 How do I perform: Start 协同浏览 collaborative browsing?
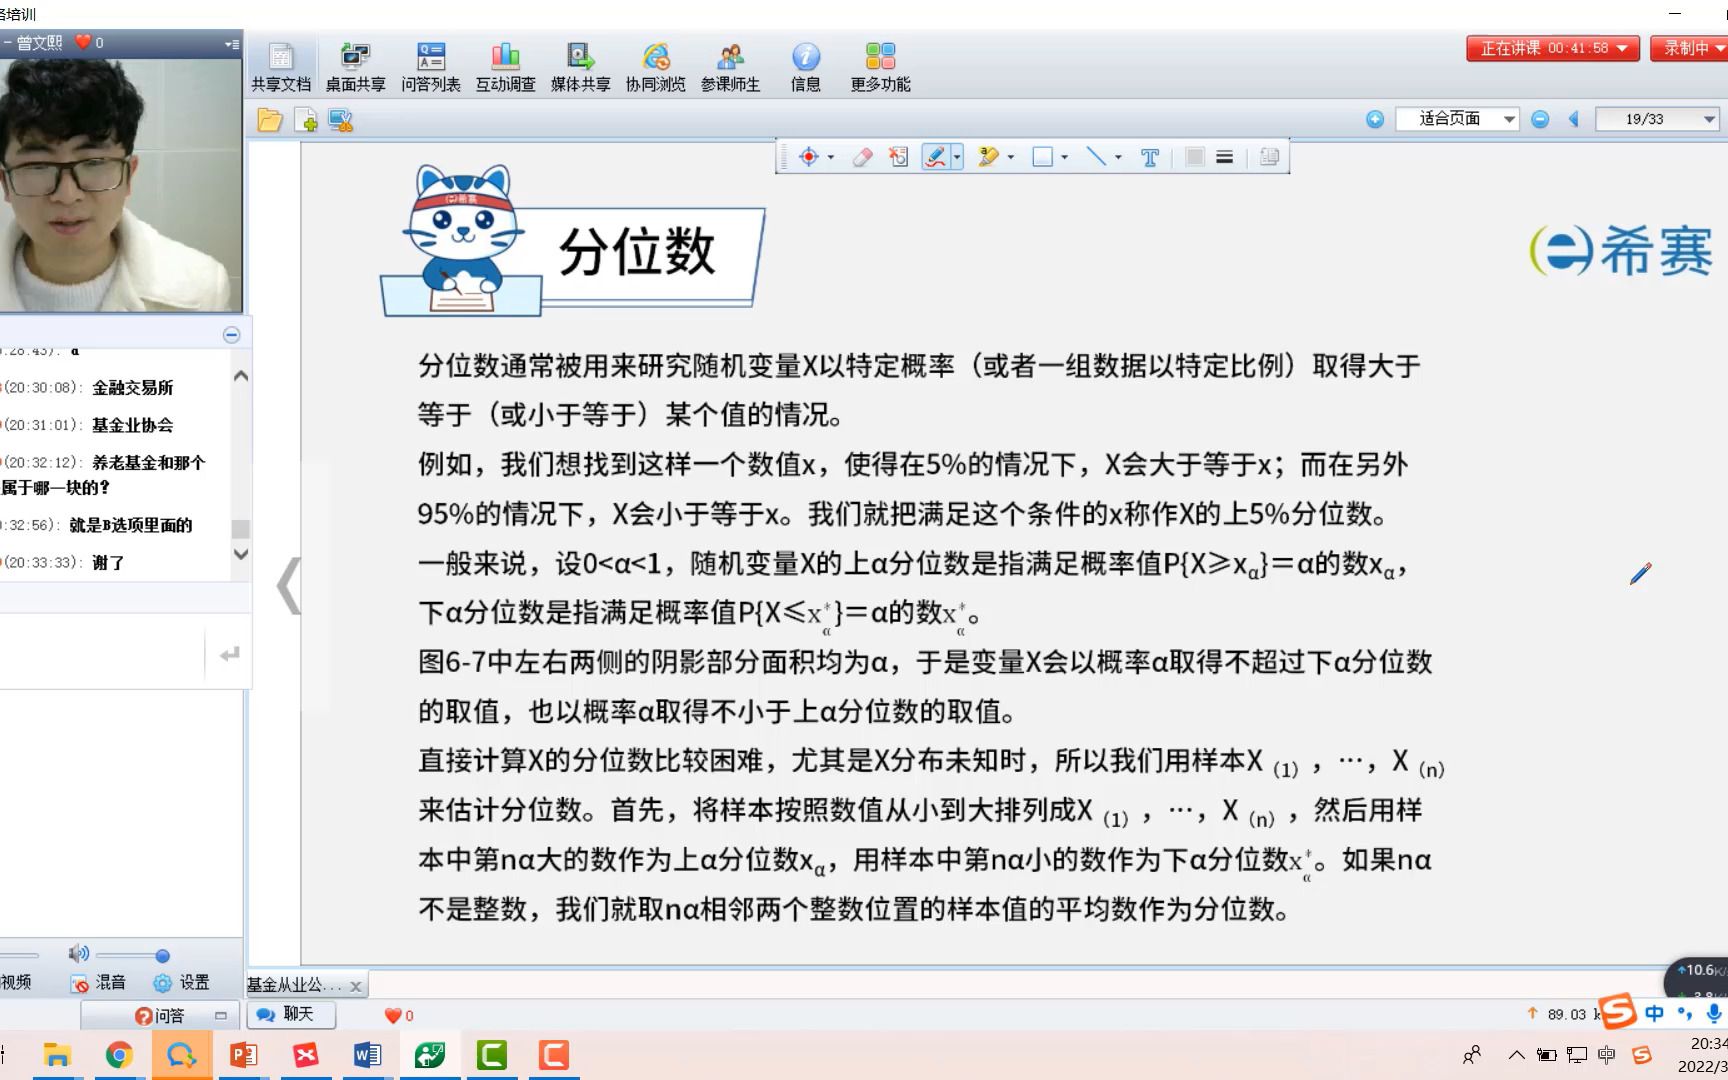coord(655,63)
